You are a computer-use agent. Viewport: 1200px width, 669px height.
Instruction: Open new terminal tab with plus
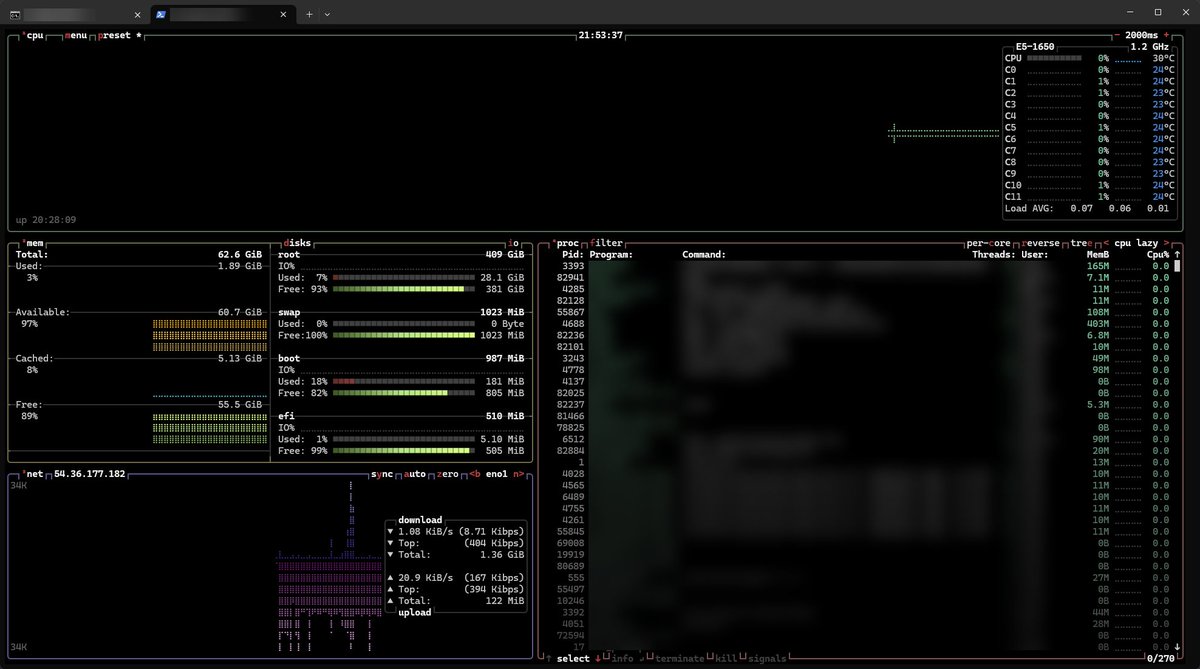(310, 14)
